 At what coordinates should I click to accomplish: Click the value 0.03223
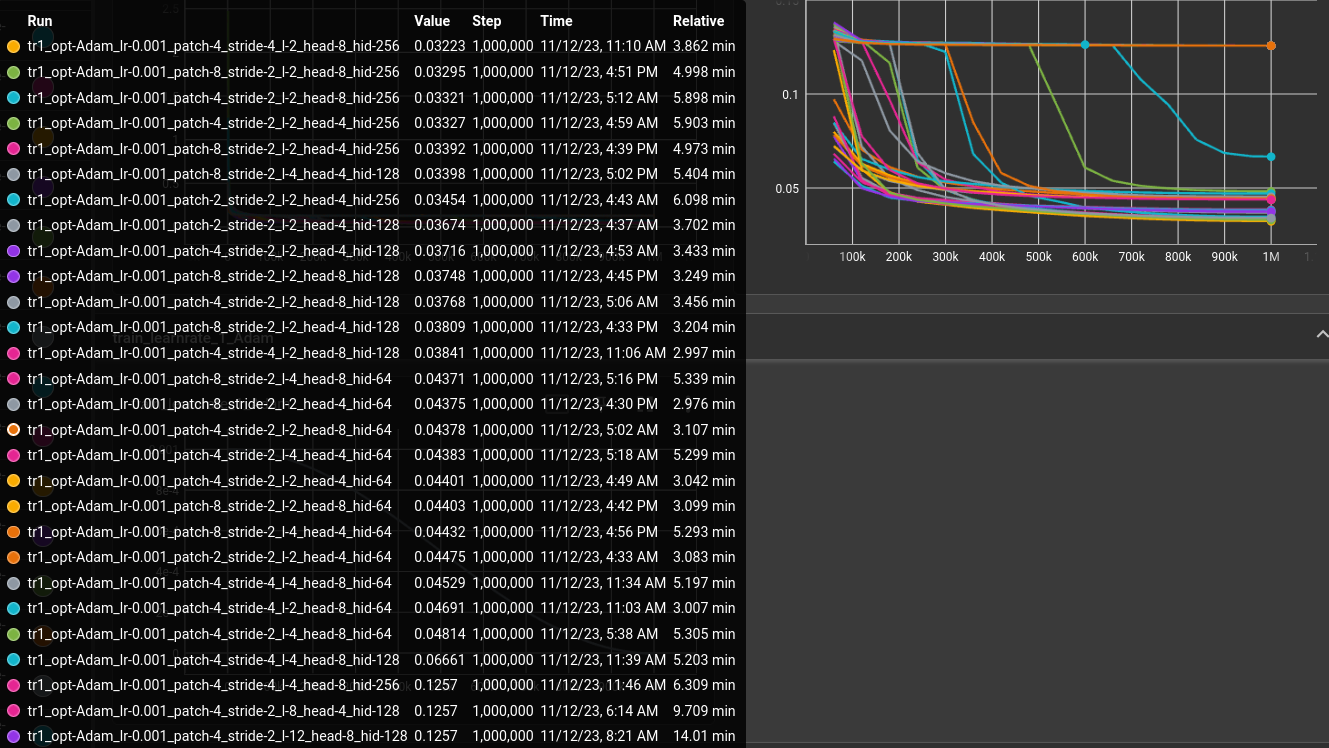(x=440, y=47)
